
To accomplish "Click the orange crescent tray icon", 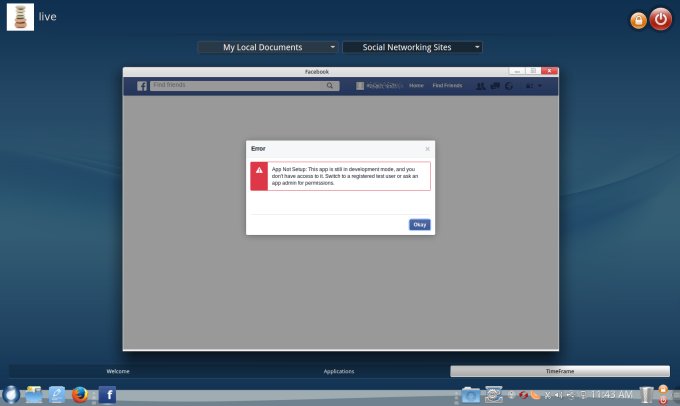I will point(535,395).
